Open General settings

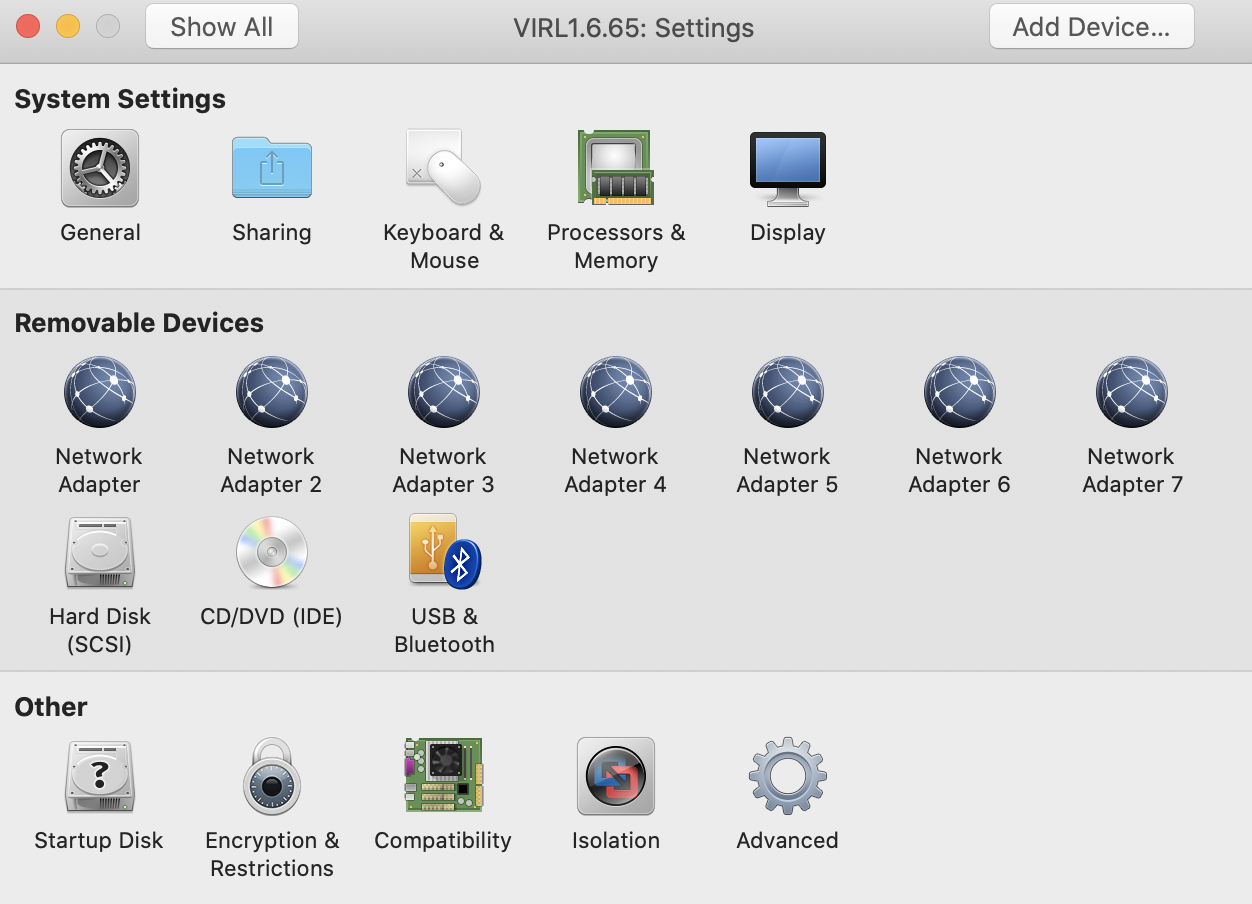click(99, 167)
